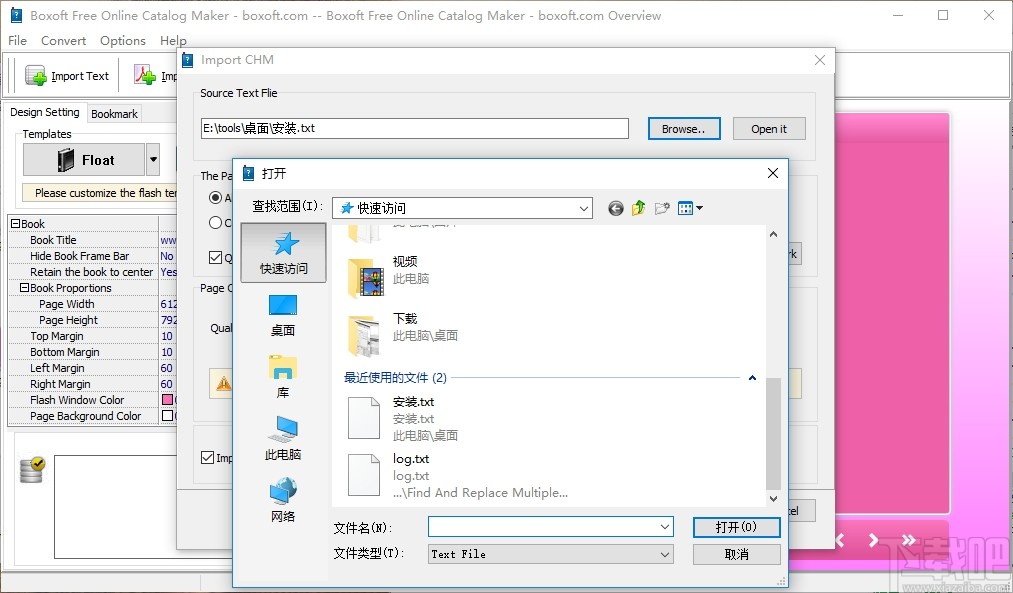Click the Up One Level folder icon
The height and width of the screenshot is (593, 1013).
pos(637,207)
